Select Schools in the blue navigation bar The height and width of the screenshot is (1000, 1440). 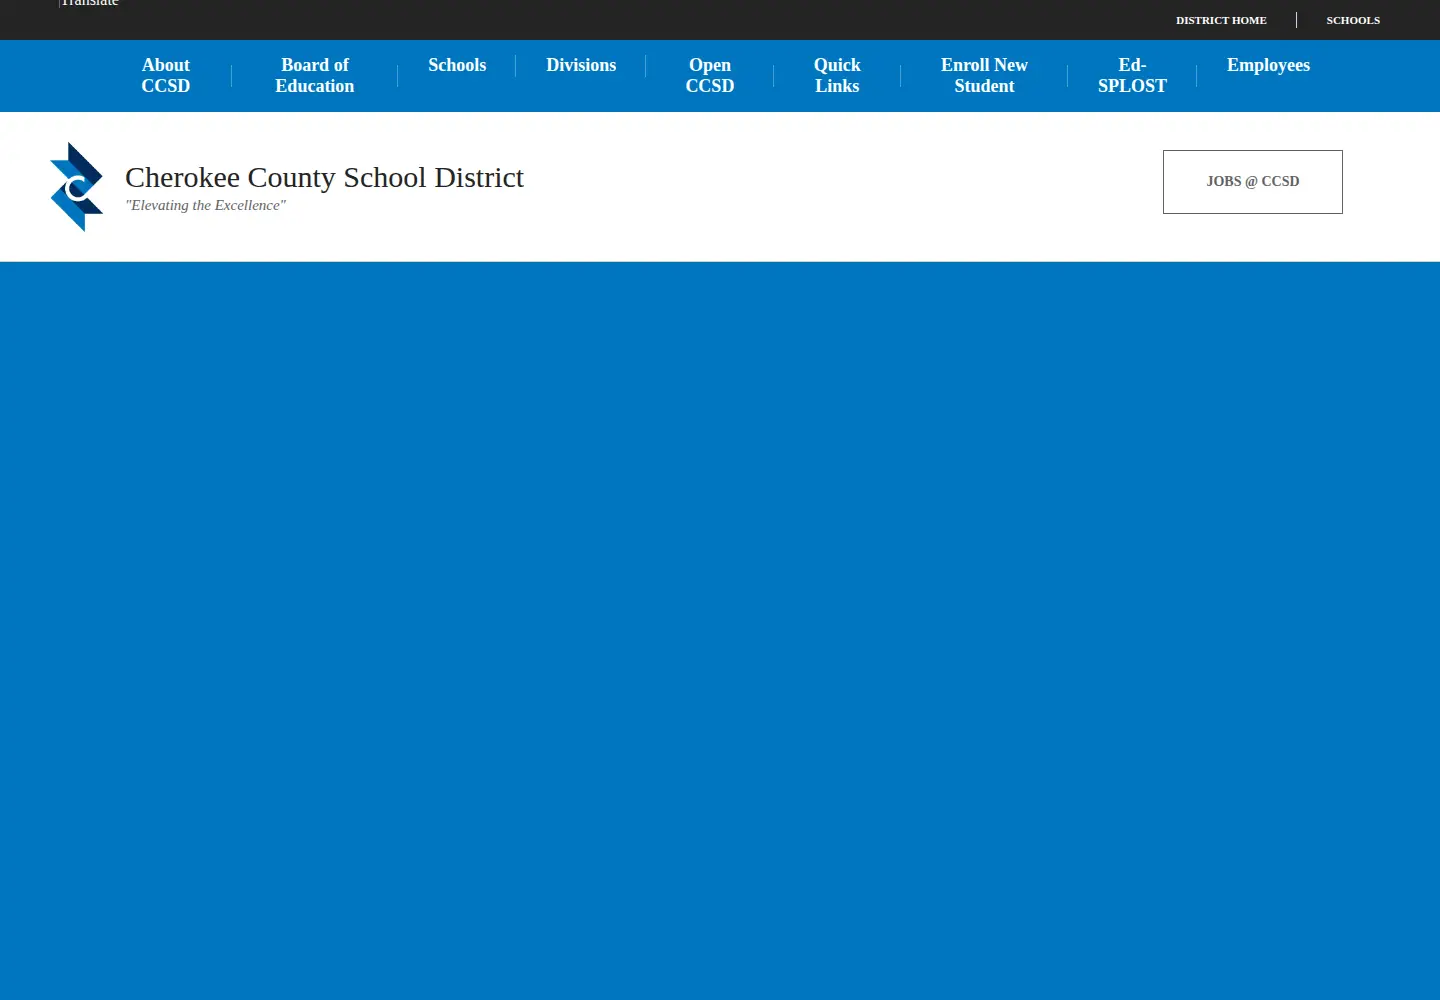[x=457, y=65]
